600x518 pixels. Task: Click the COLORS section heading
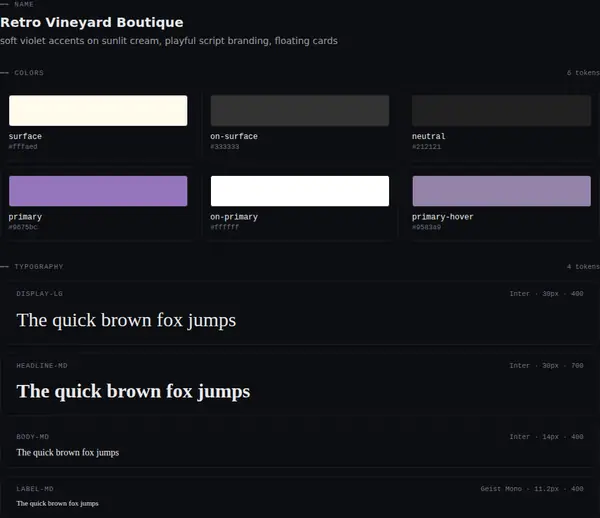(29, 73)
